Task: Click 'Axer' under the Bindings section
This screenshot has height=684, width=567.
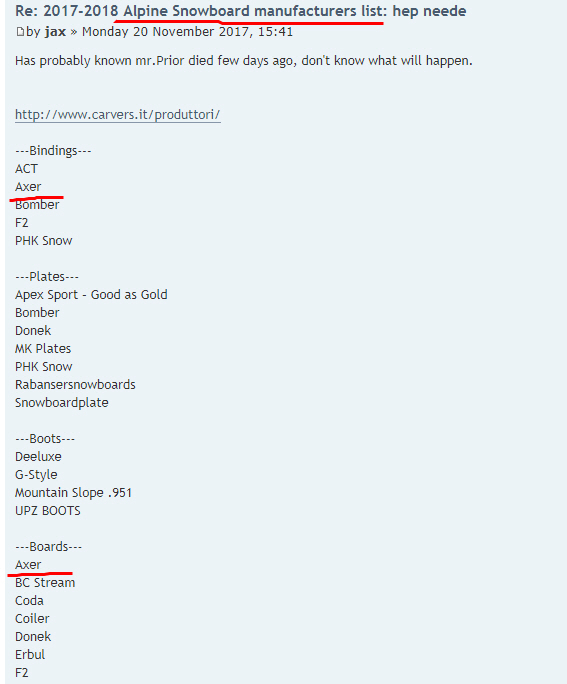Action: 28,187
